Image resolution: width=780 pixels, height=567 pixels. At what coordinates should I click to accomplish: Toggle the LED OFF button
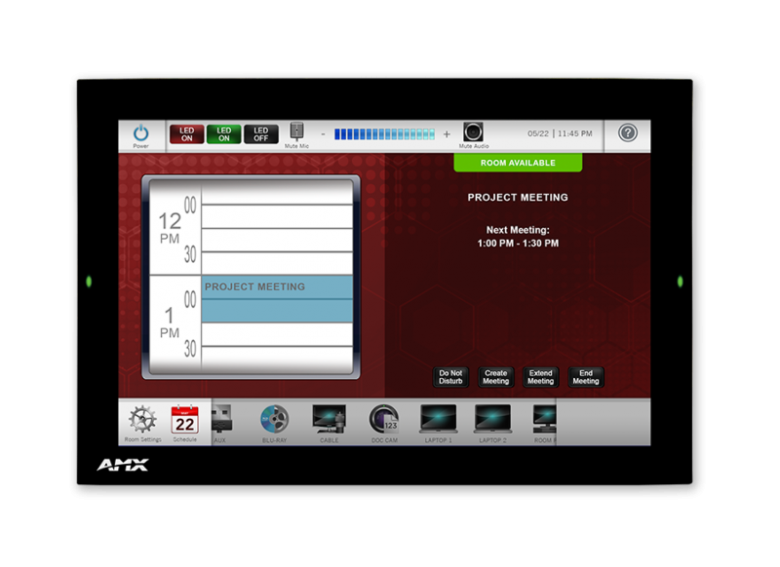[x=261, y=134]
